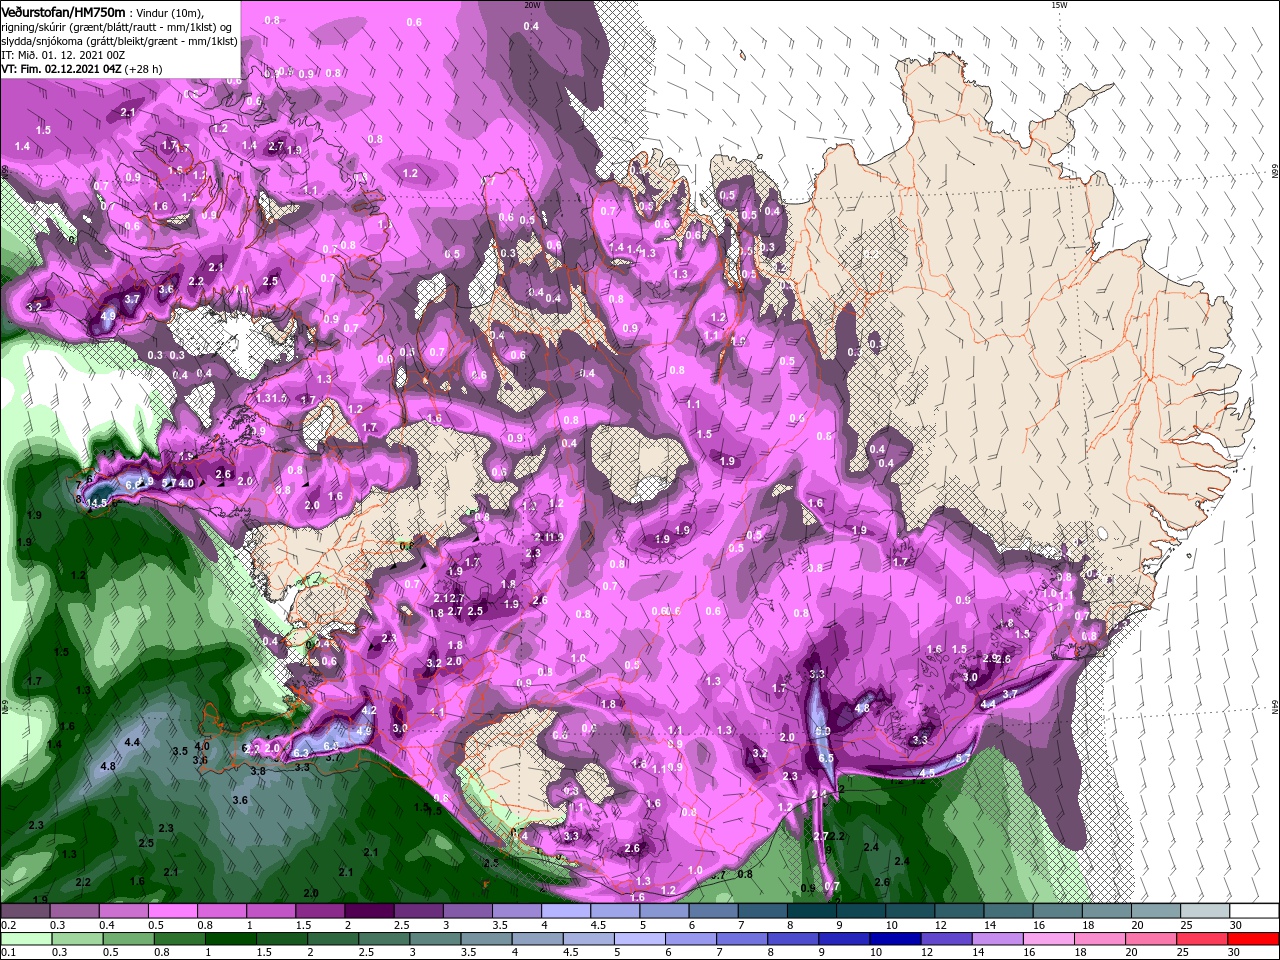The width and height of the screenshot is (1280, 960).
Task: Click the 14.5 precipitation value on the map
Action: click(96, 503)
